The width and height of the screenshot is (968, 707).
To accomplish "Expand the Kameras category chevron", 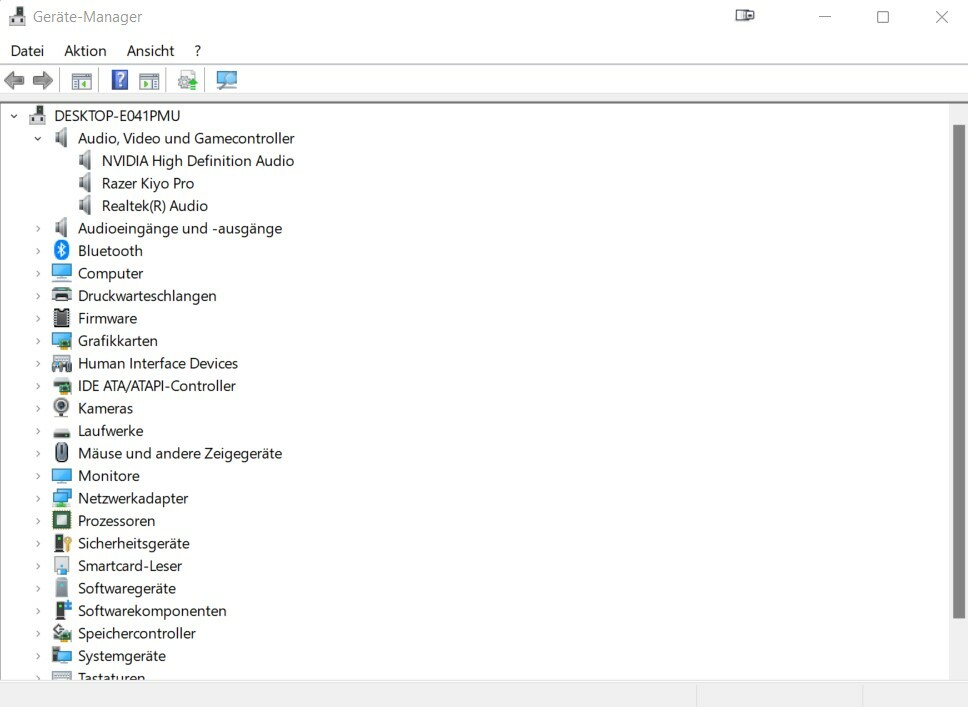I will tap(38, 408).
